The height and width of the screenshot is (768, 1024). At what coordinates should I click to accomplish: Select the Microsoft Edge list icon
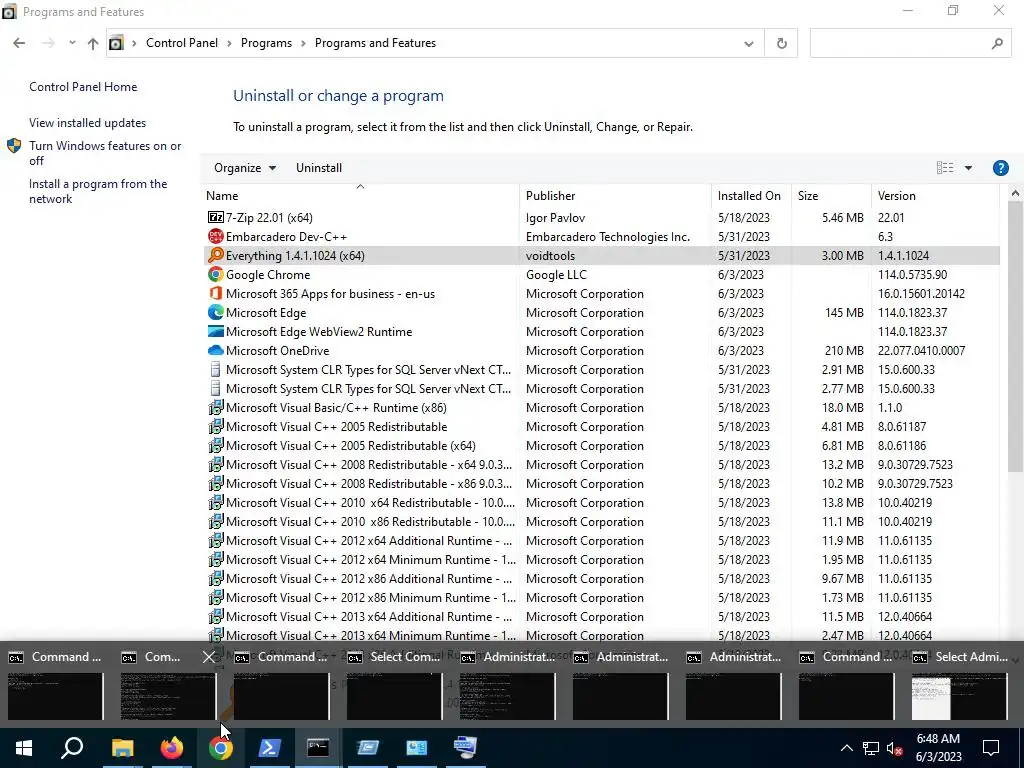coord(216,312)
